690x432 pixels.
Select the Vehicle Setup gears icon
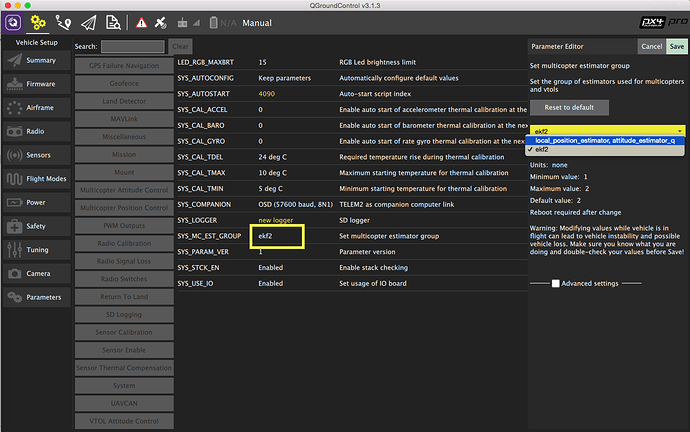pos(38,22)
